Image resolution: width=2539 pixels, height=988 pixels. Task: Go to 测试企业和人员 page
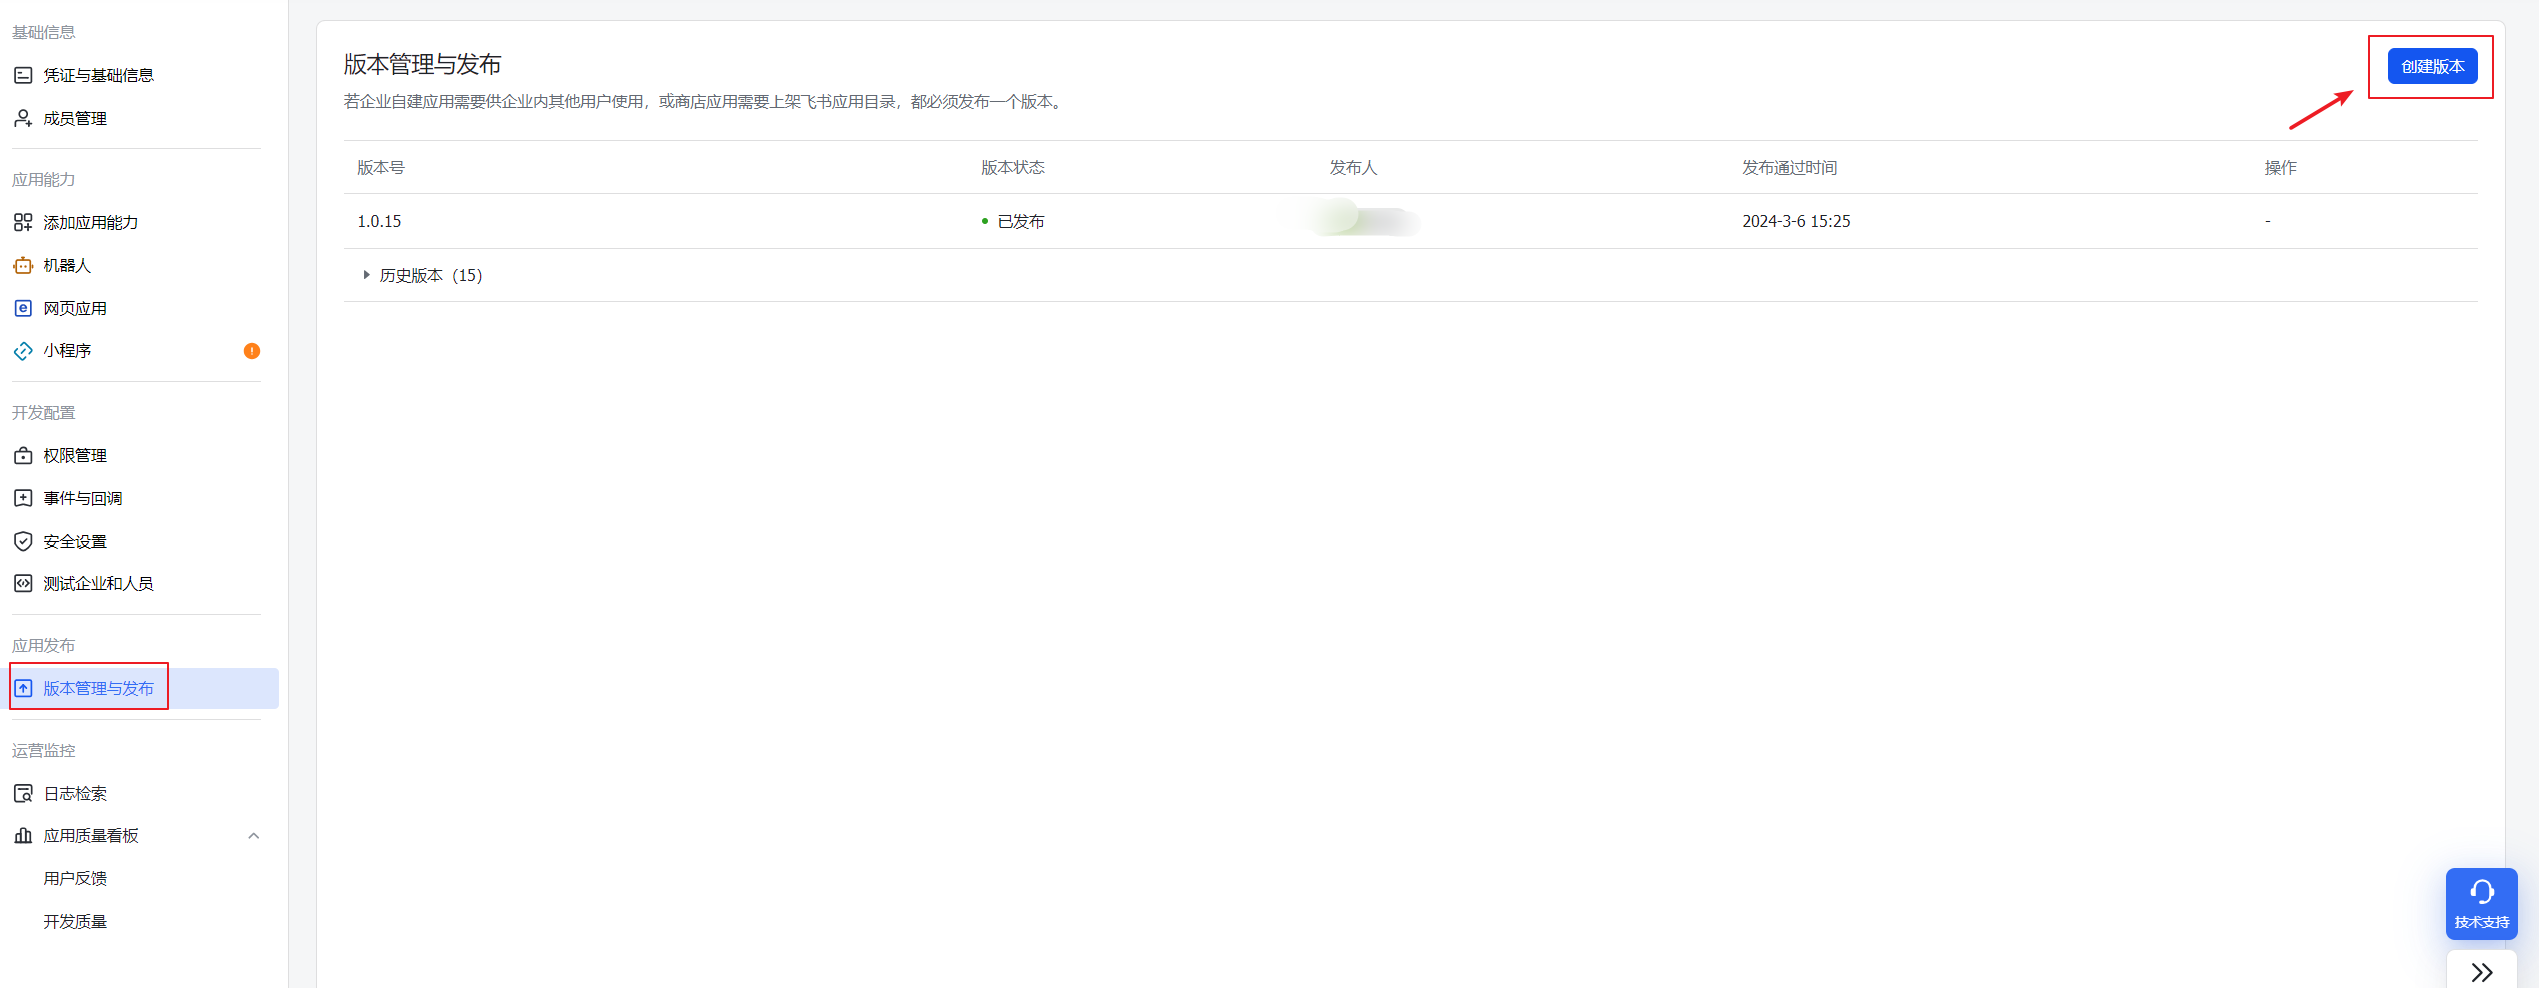click(x=98, y=583)
